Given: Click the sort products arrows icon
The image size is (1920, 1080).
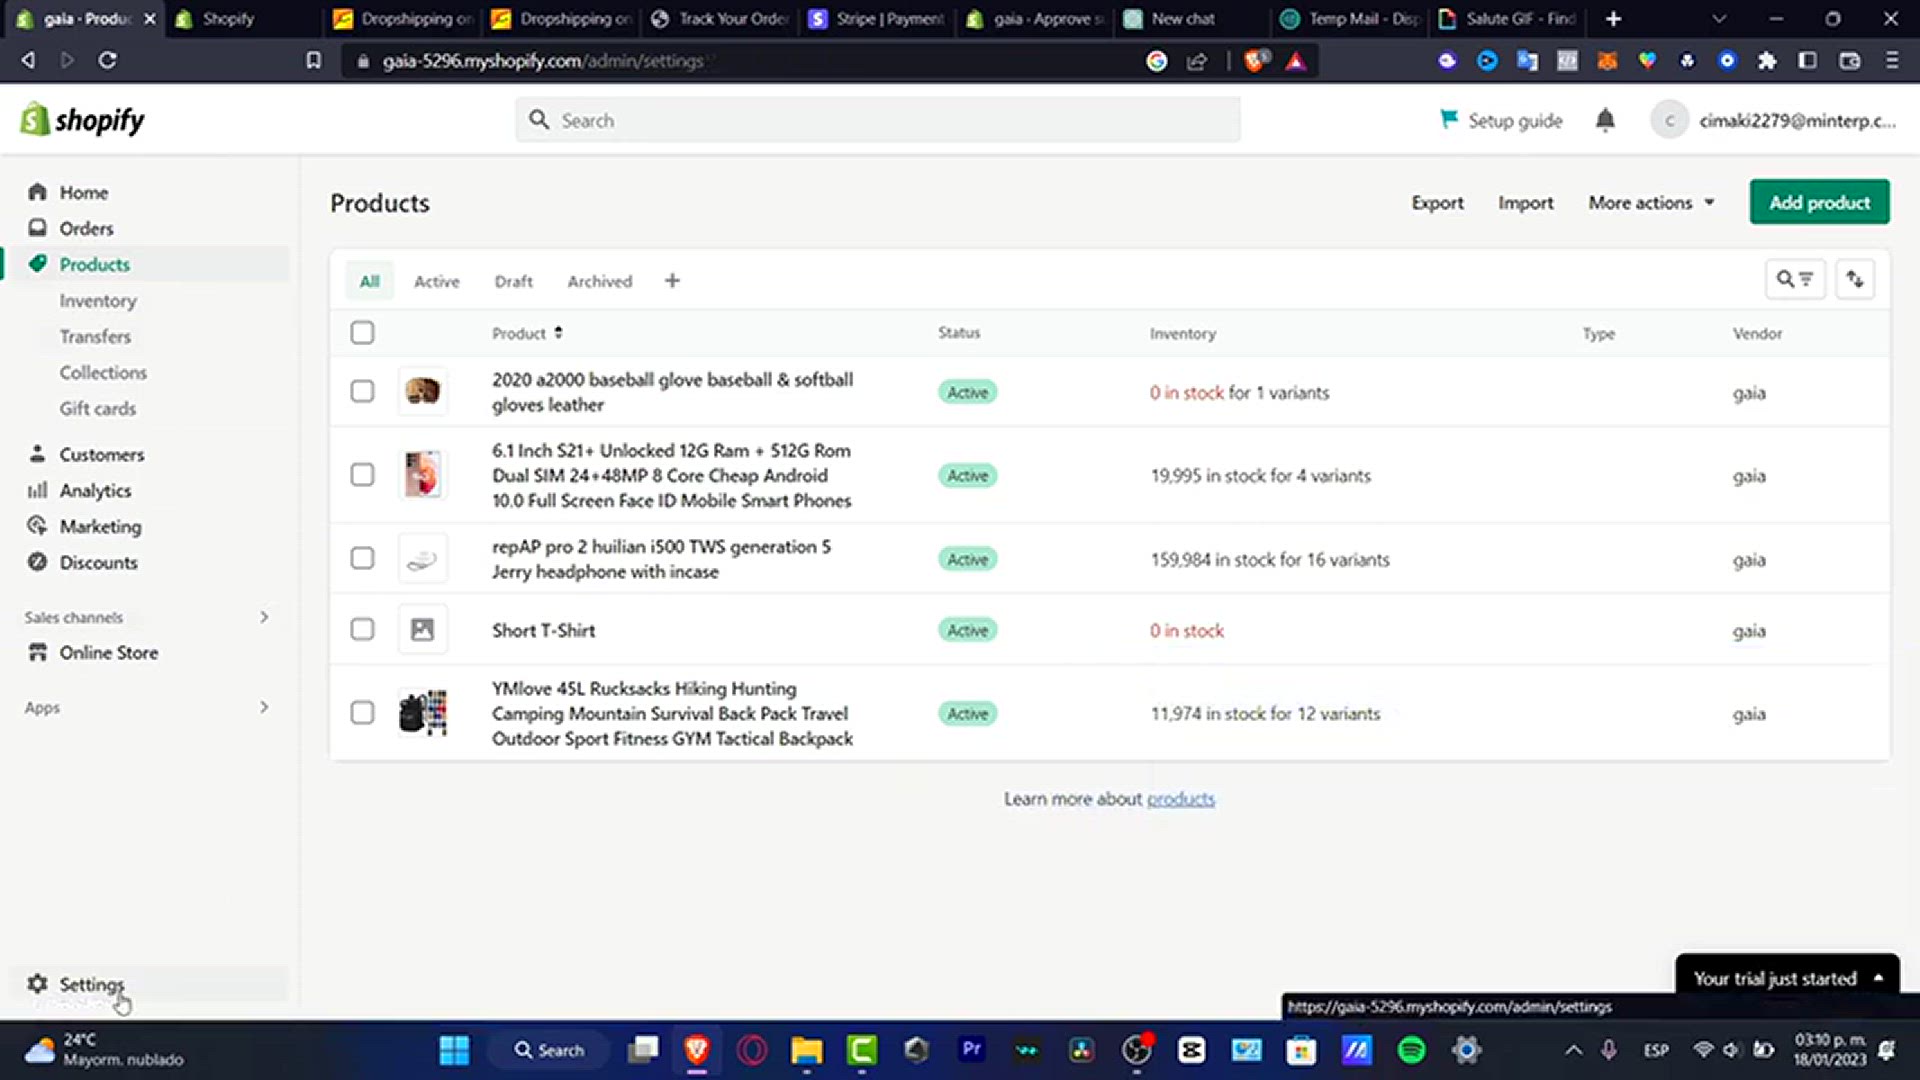Looking at the screenshot, I should point(1855,280).
